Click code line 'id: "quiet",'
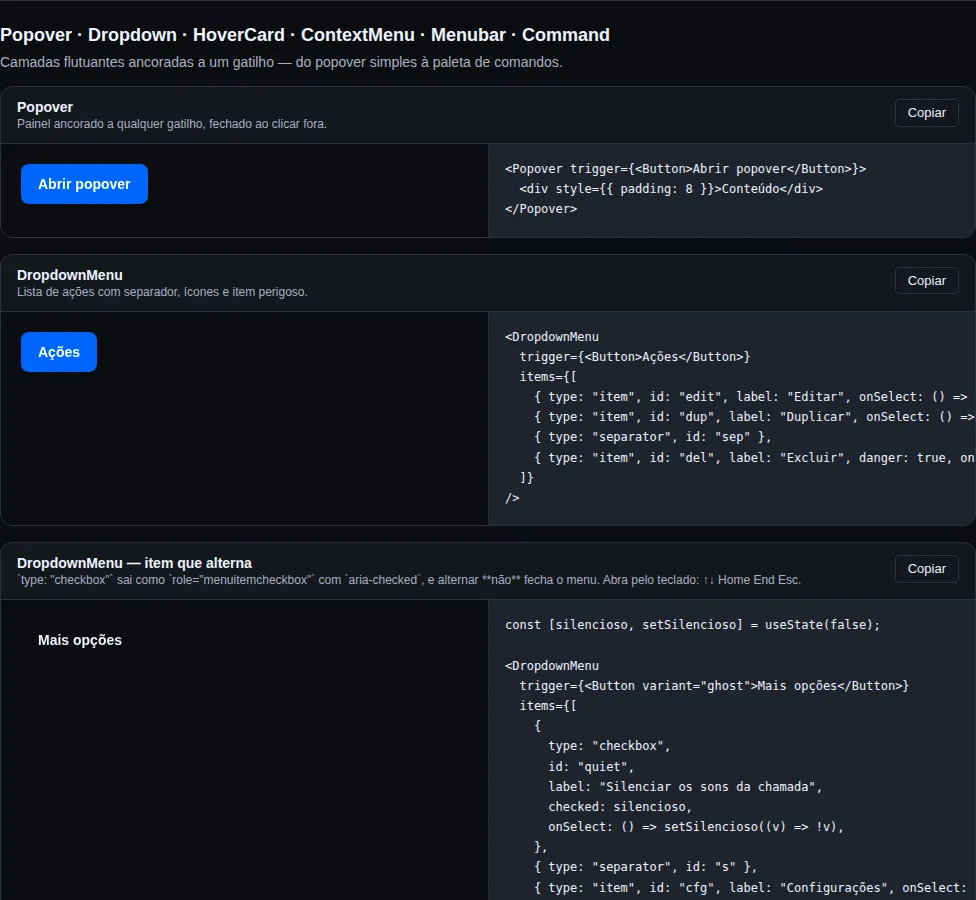 tap(591, 767)
